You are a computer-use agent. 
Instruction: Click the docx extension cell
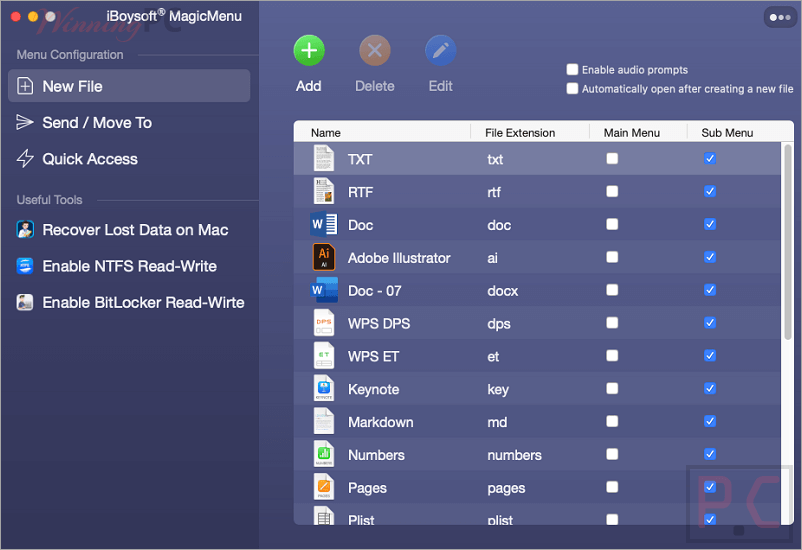pyautogui.click(x=502, y=291)
